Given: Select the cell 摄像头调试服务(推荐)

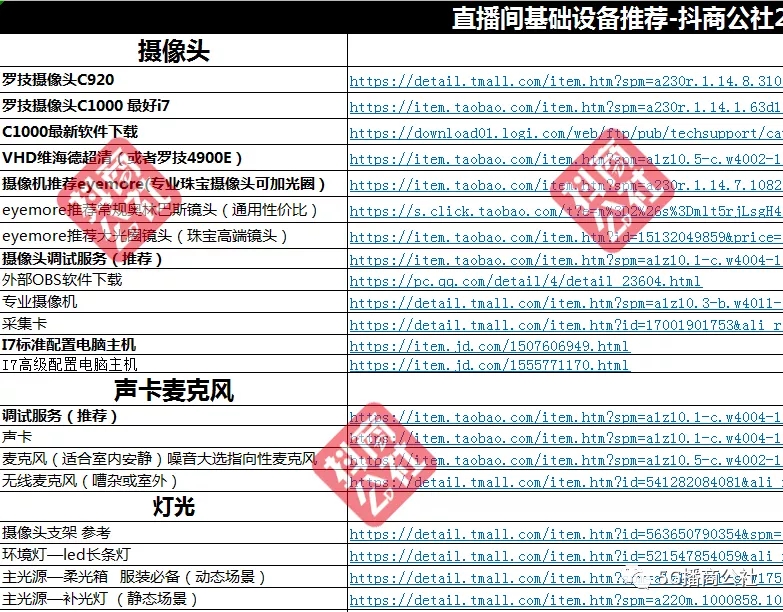Looking at the screenshot, I should click(173, 259).
